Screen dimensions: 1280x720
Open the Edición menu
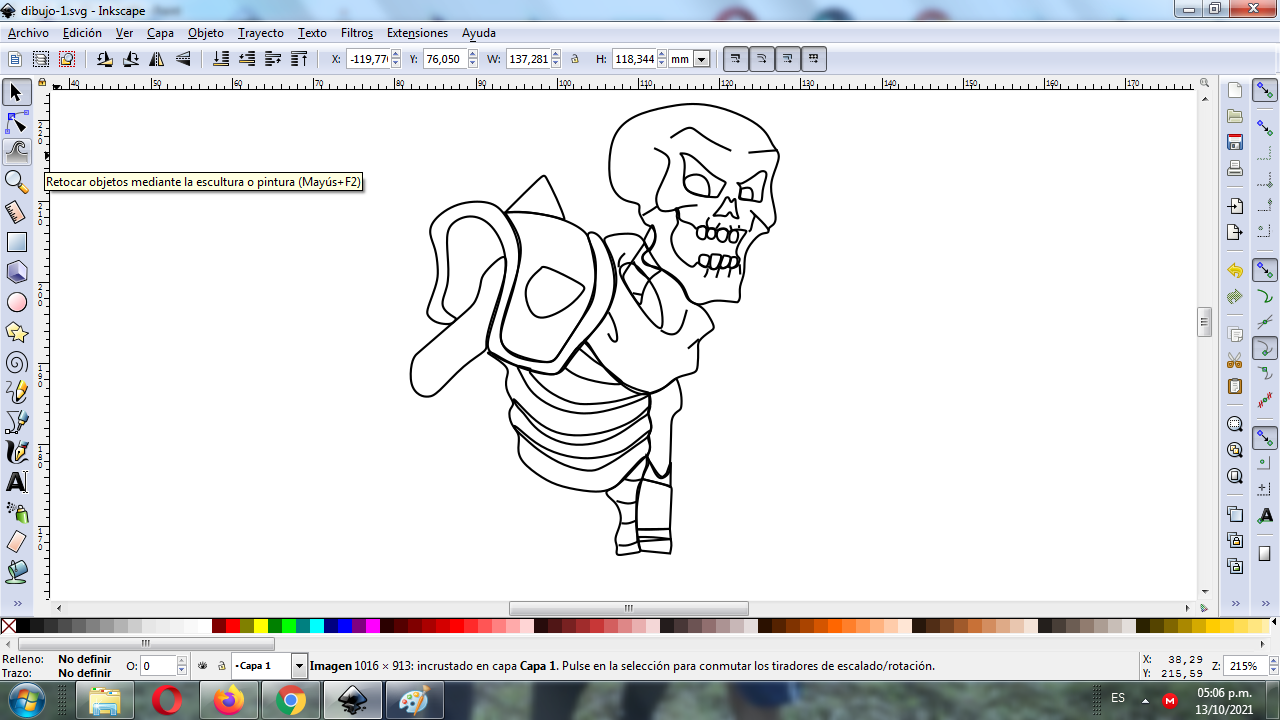[x=82, y=33]
